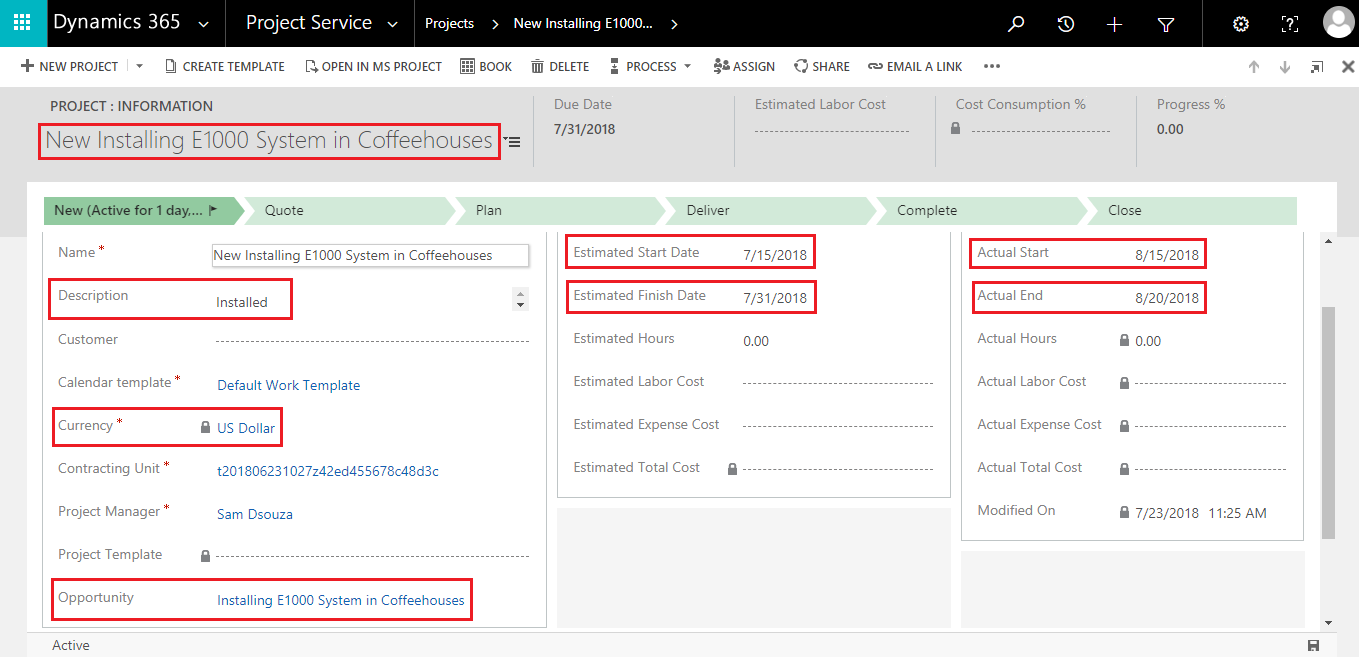Click the lock icon beside Modified On
Image resolution: width=1359 pixels, height=657 pixels.
pyautogui.click(x=1124, y=512)
